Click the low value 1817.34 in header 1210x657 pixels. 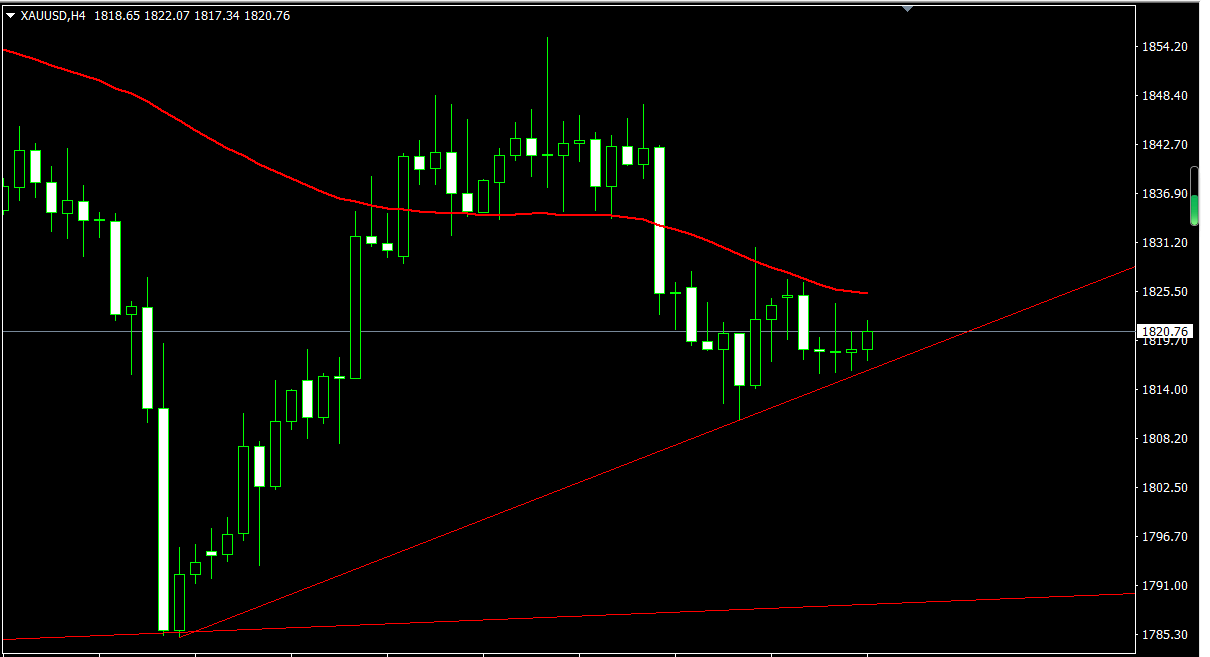click(217, 16)
